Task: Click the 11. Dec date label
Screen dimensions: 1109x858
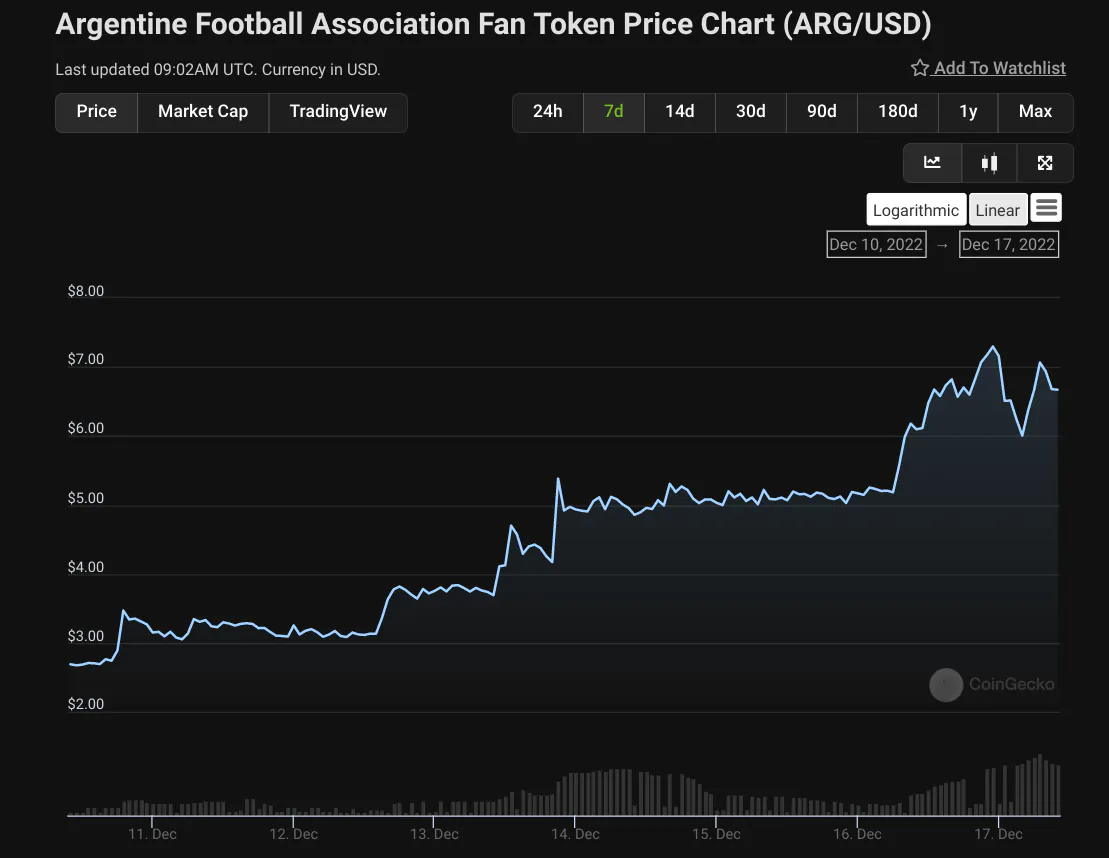Action: point(152,834)
